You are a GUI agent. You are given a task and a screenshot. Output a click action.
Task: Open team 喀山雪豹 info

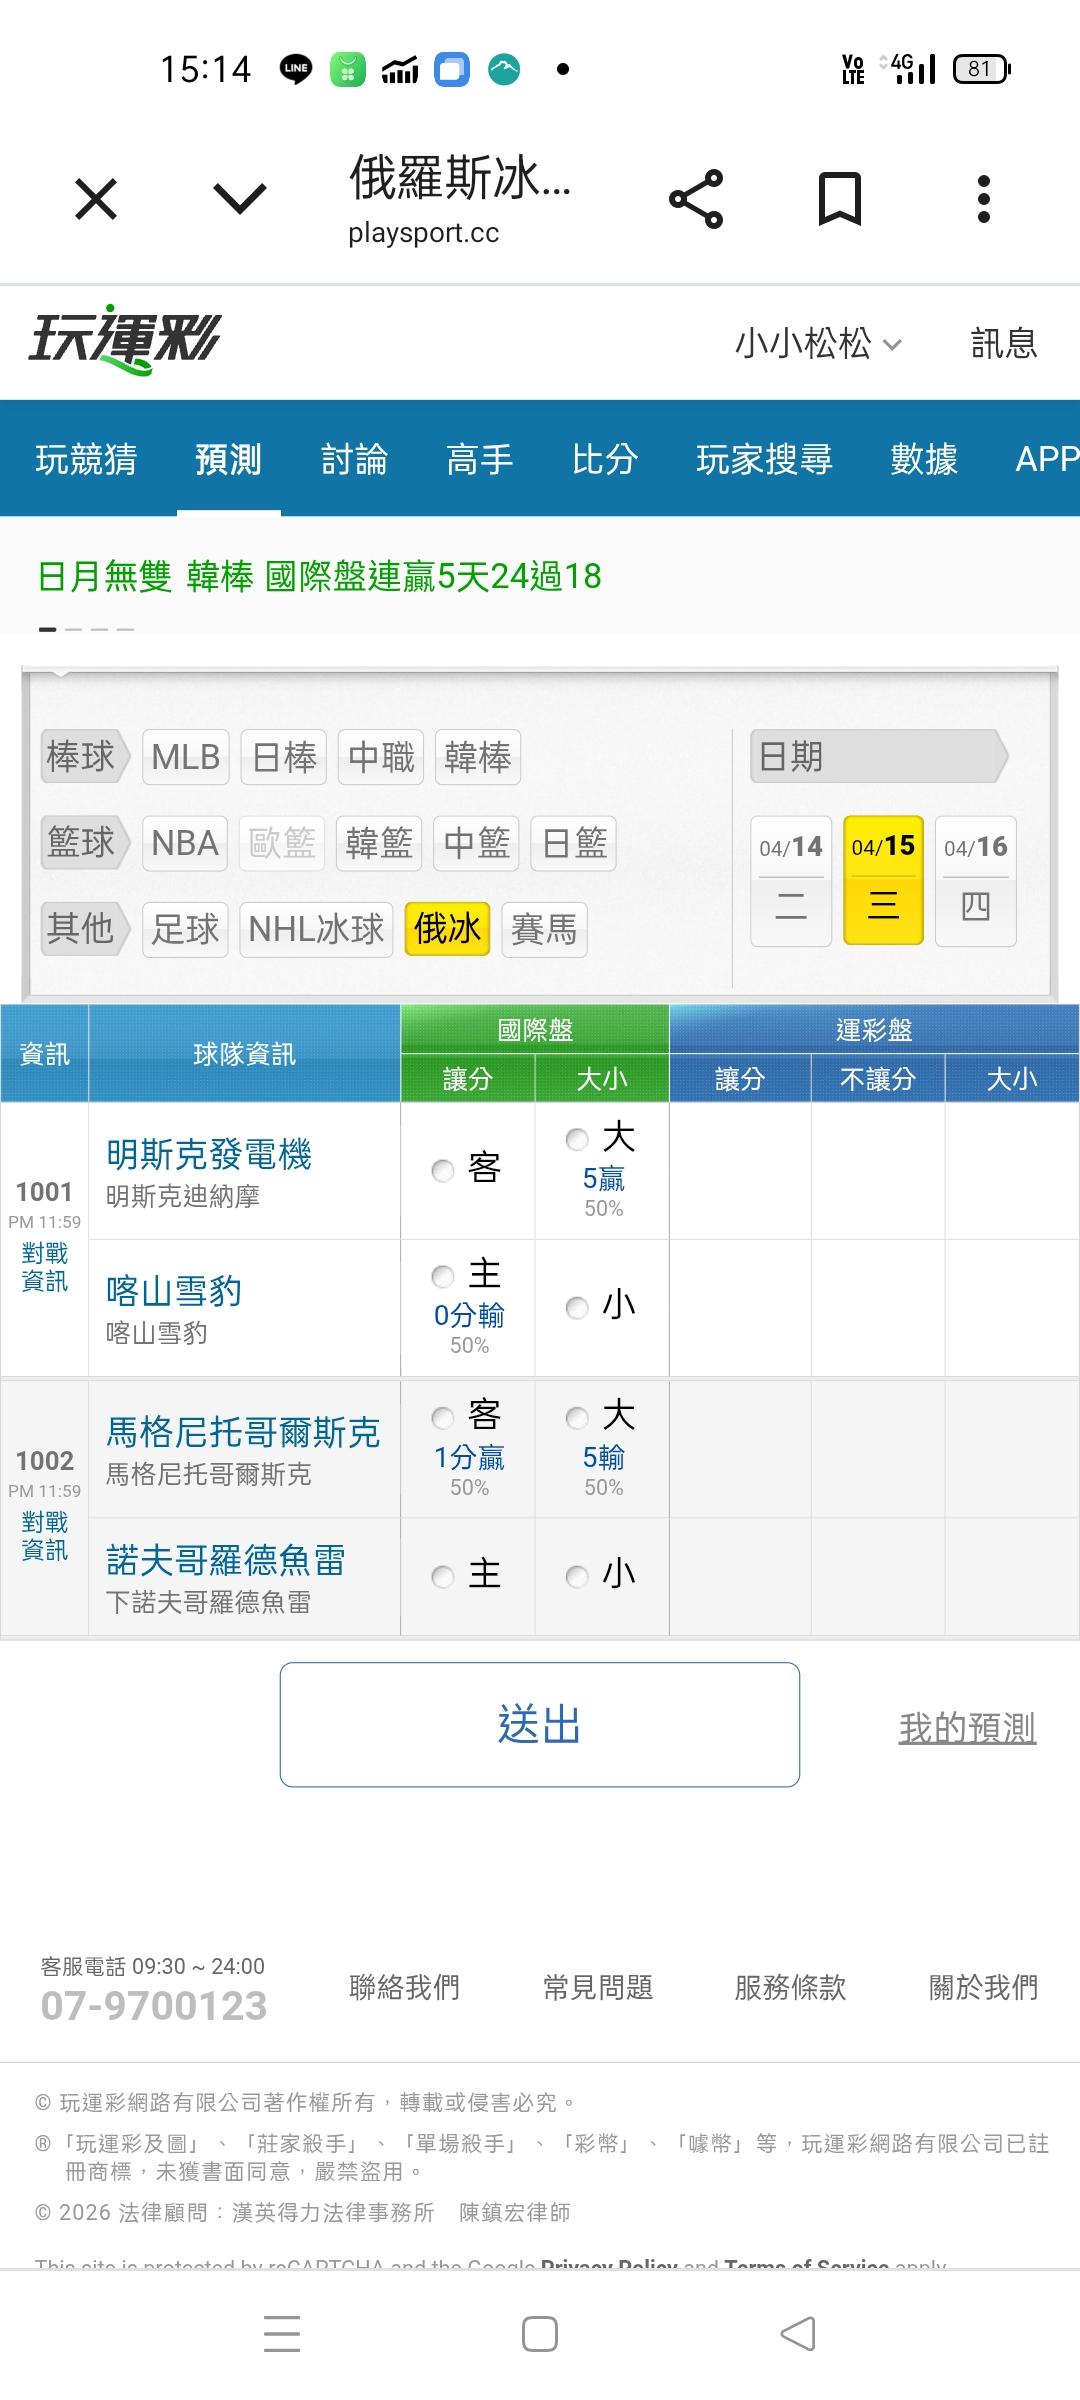(x=174, y=1291)
